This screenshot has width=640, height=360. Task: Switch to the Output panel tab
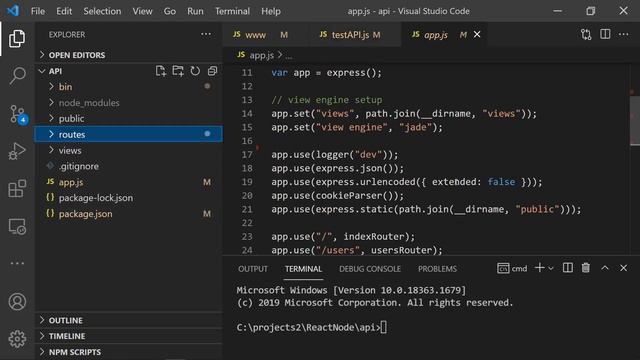click(253, 269)
